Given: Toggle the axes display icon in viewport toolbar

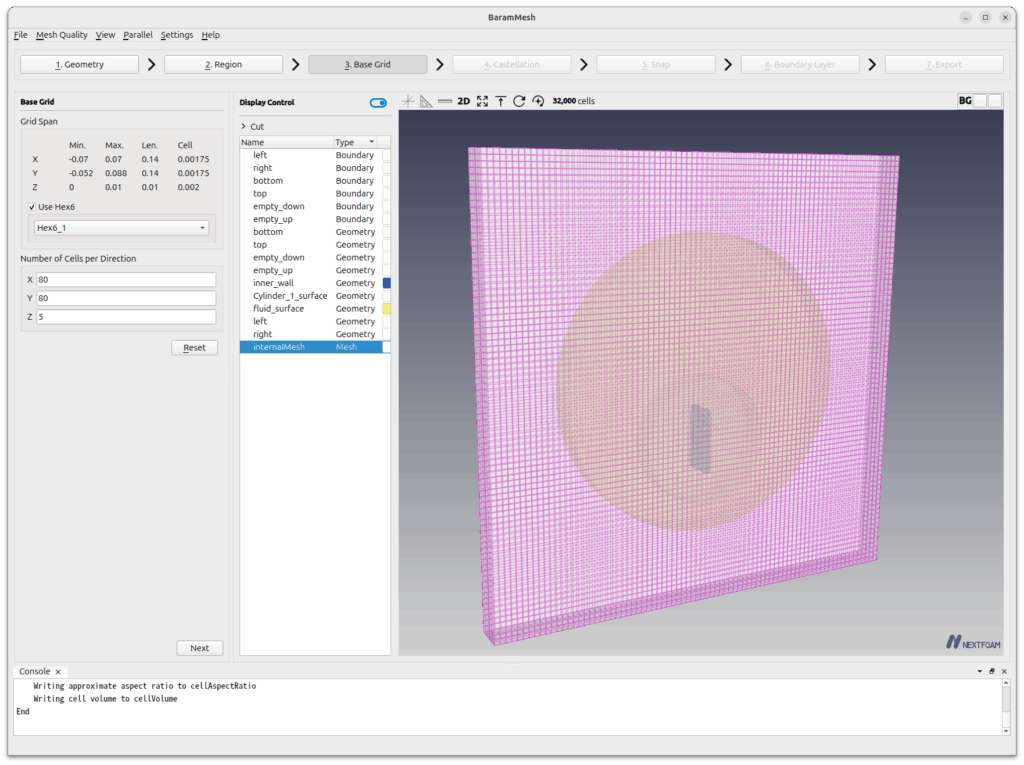Looking at the screenshot, I should click(408, 101).
